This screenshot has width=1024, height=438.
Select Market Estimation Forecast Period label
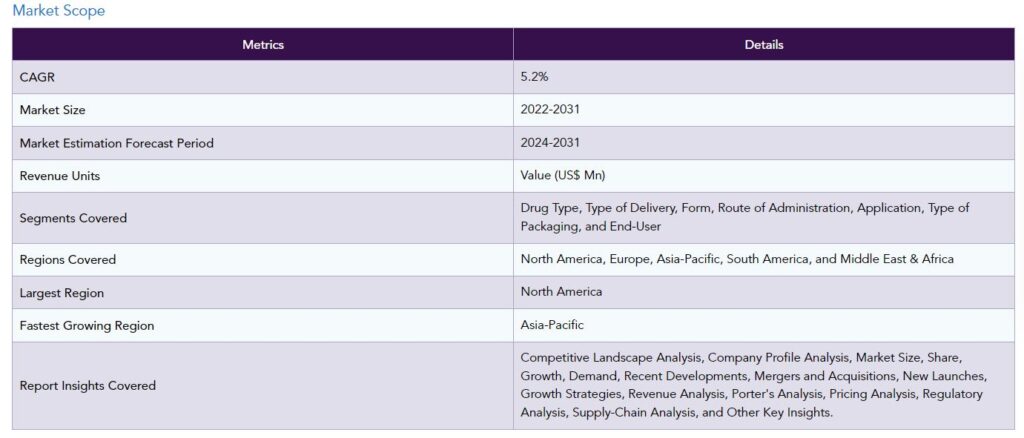click(116, 143)
